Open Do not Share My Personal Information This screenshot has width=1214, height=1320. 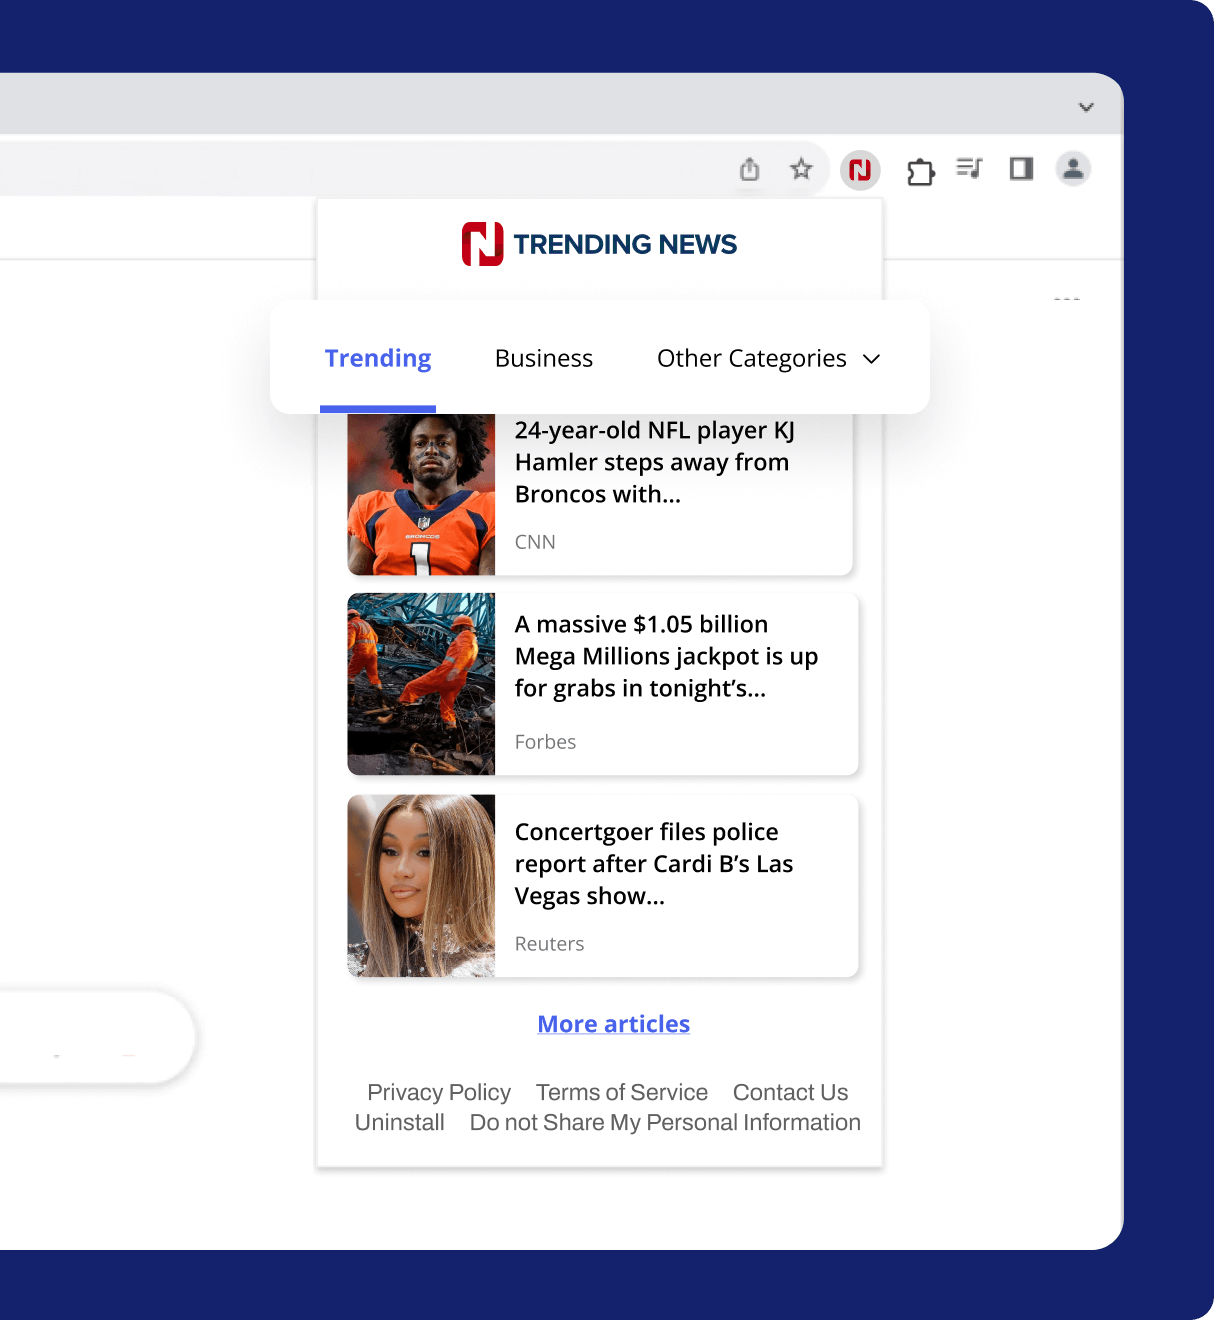pos(665,1122)
